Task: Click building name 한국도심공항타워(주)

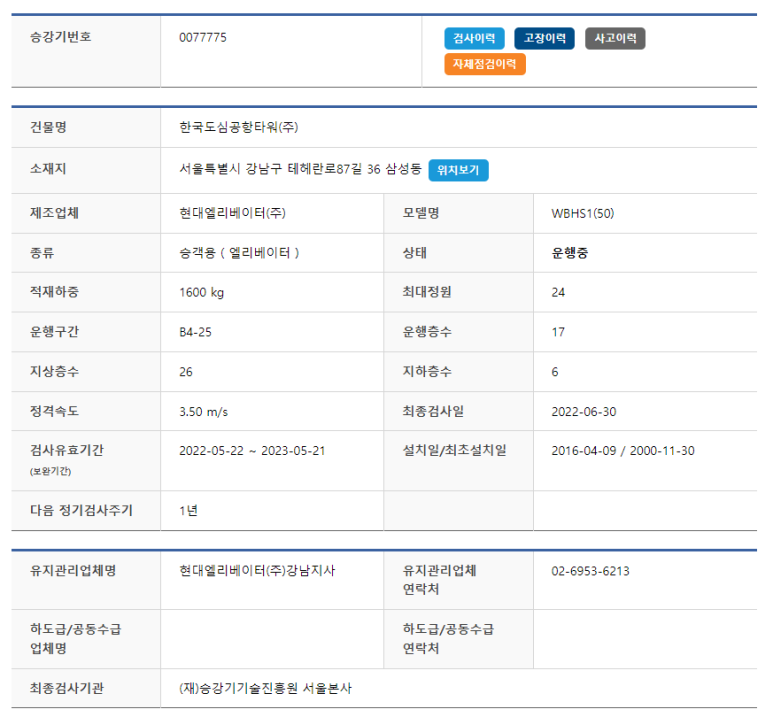Action: click(x=239, y=127)
